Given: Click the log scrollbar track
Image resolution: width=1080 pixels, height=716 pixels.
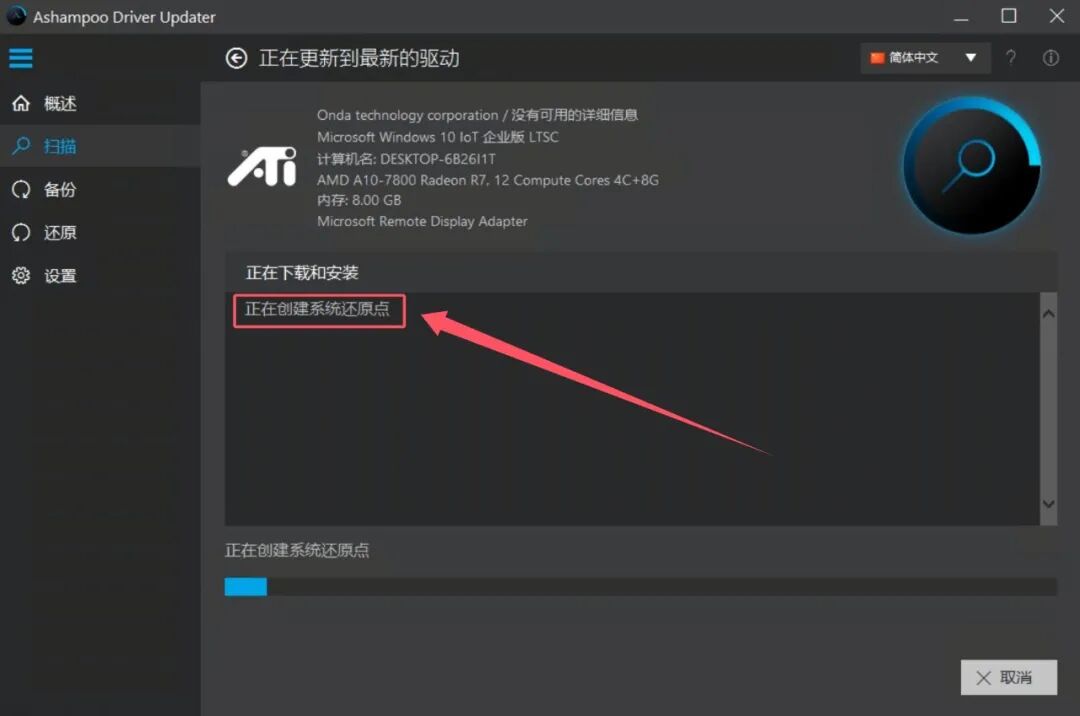Looking at the screenshot, I should click(1048, 409).
